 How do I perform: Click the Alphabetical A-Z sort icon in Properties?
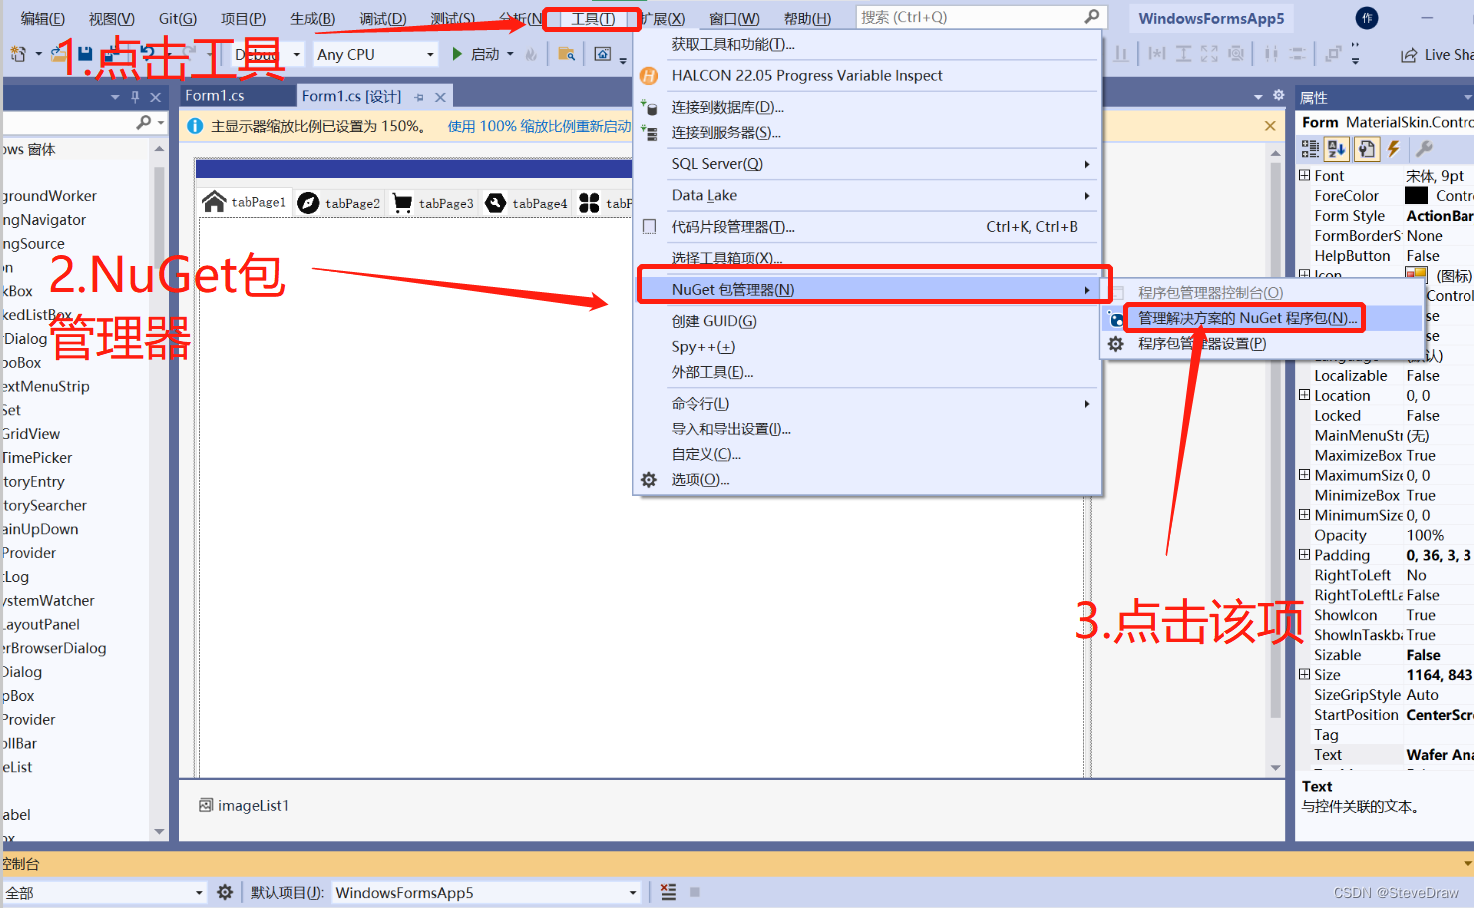pos(1337,149)
